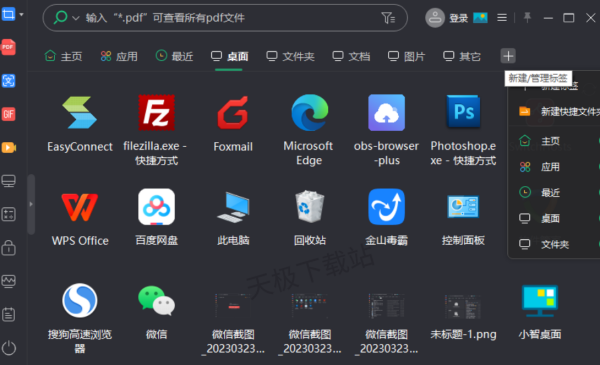Switch to the 文档 tab
600x365 pixels.
point(351,56)
